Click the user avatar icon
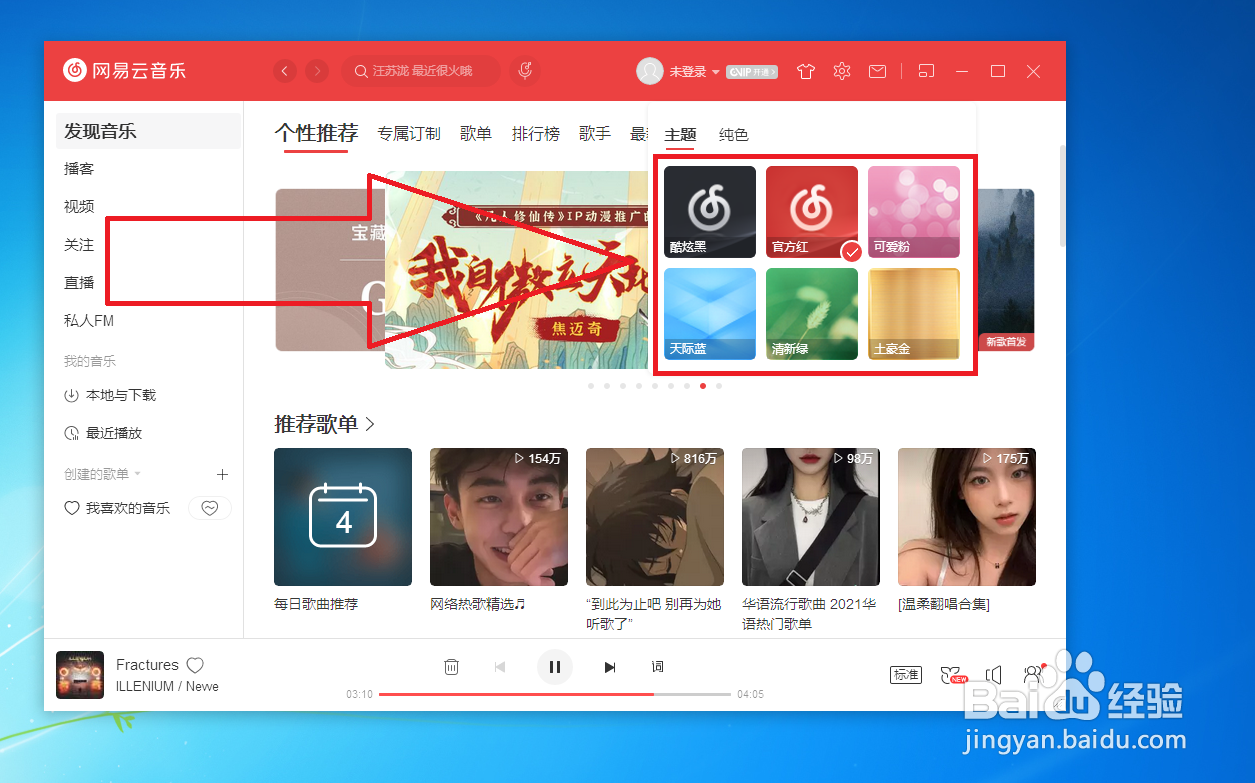Viewport: 1255px width, 783px height. (650, 71)
